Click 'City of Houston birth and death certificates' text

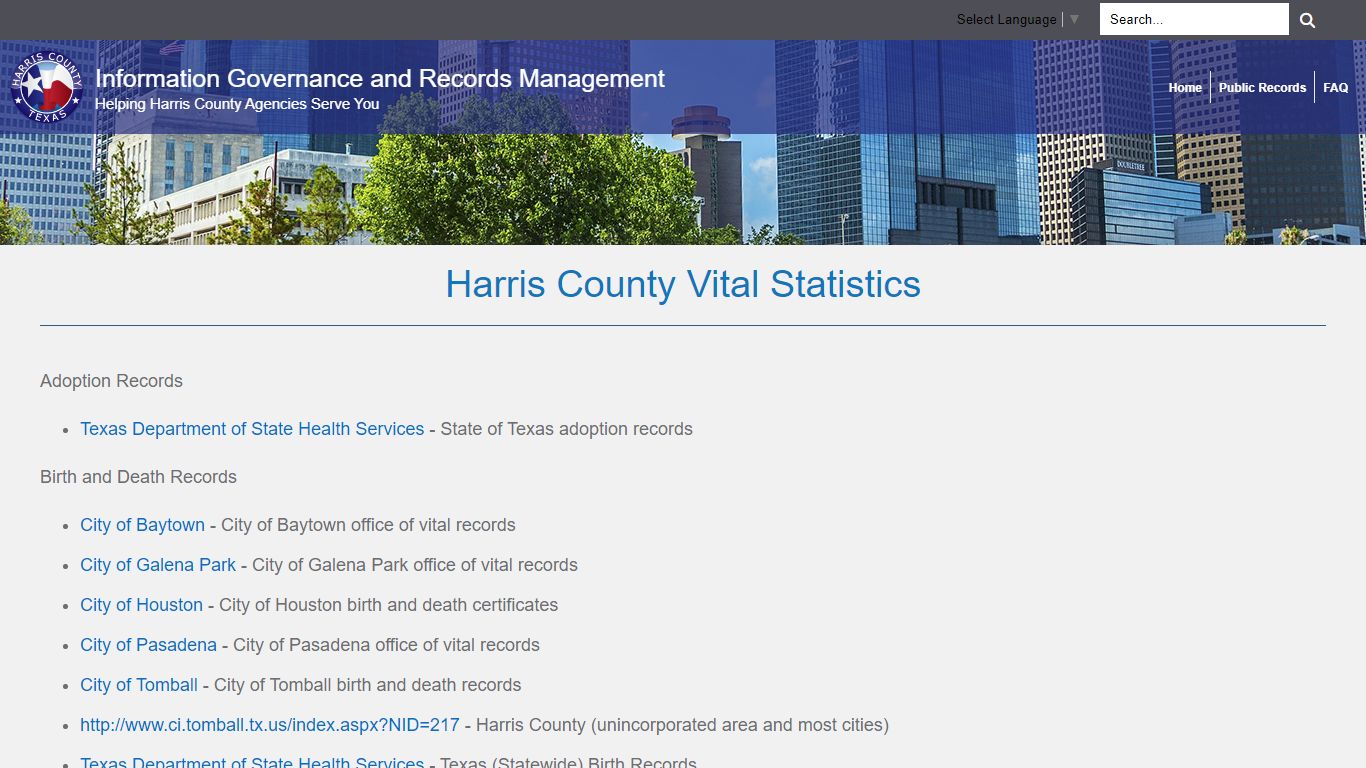click(x=389, y=605)
